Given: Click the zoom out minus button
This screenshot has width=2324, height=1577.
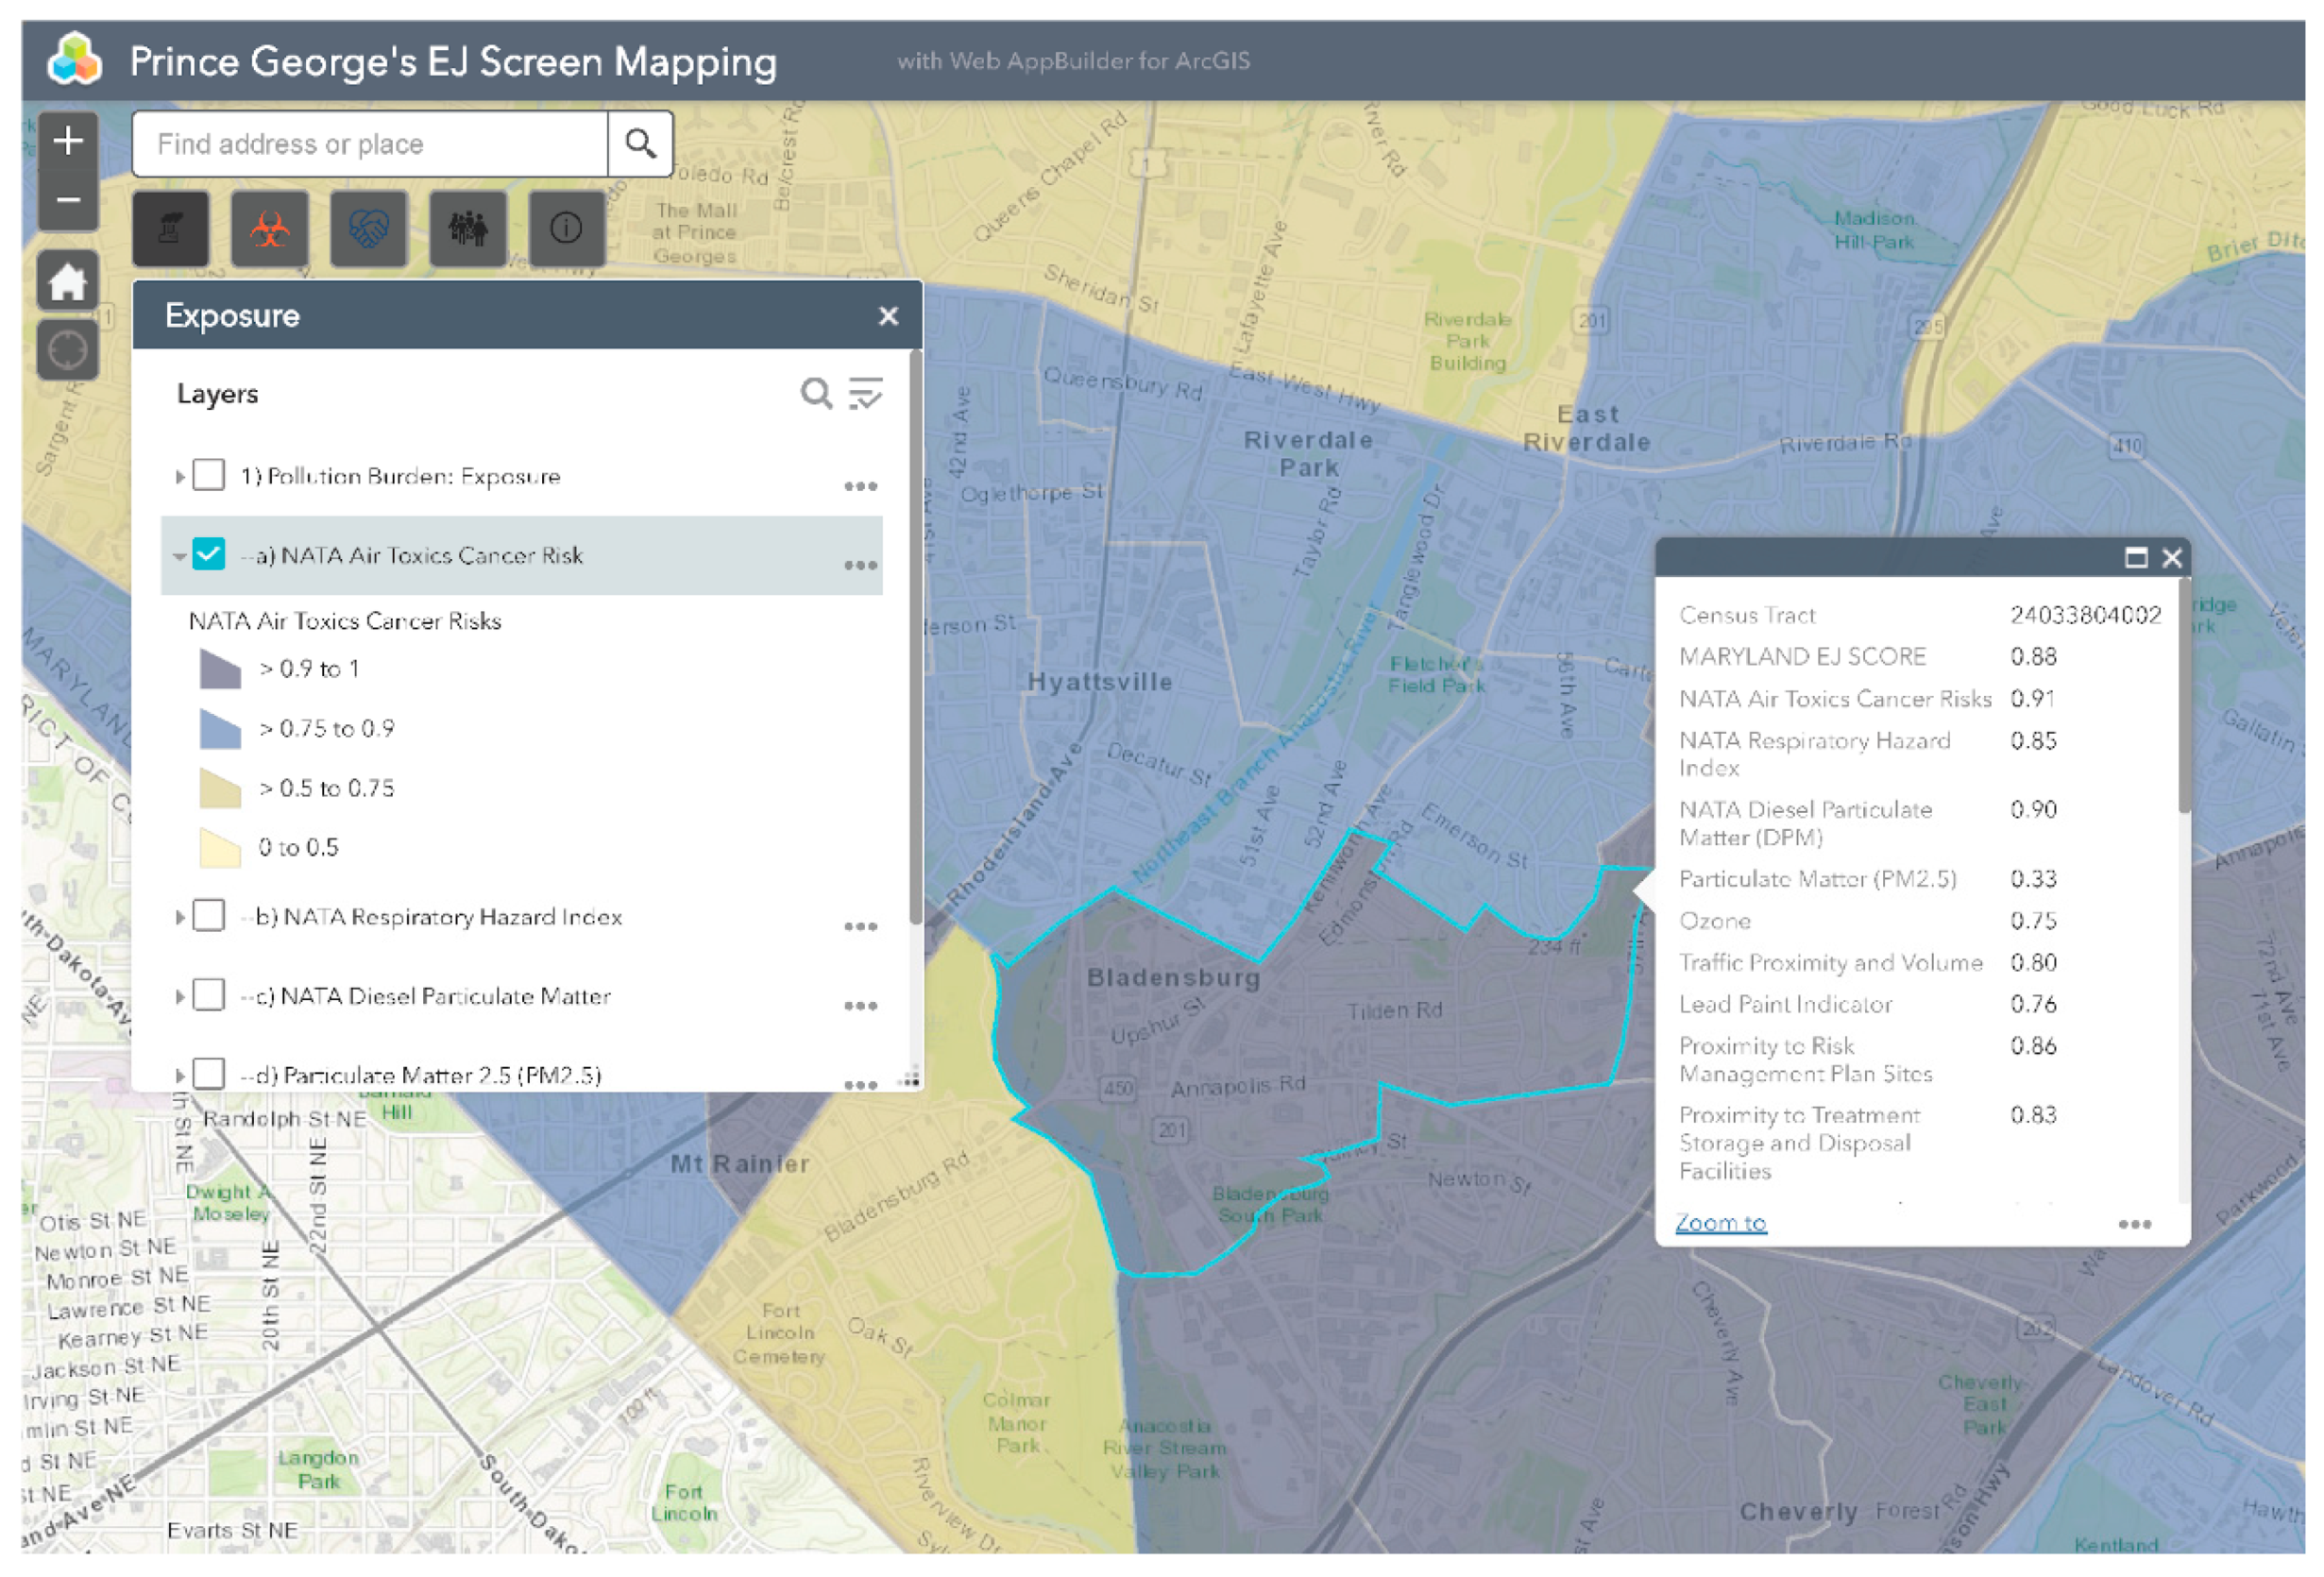Looking at the screenshot, I should [x=68, y=200].
